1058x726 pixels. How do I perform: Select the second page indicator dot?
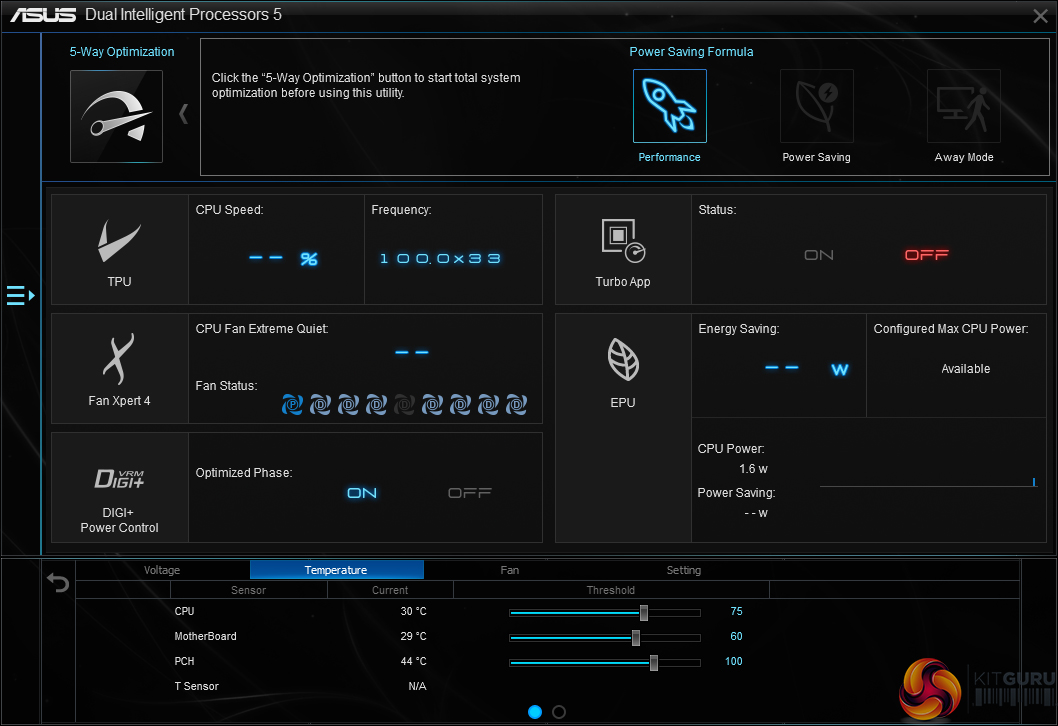(559, 712)
